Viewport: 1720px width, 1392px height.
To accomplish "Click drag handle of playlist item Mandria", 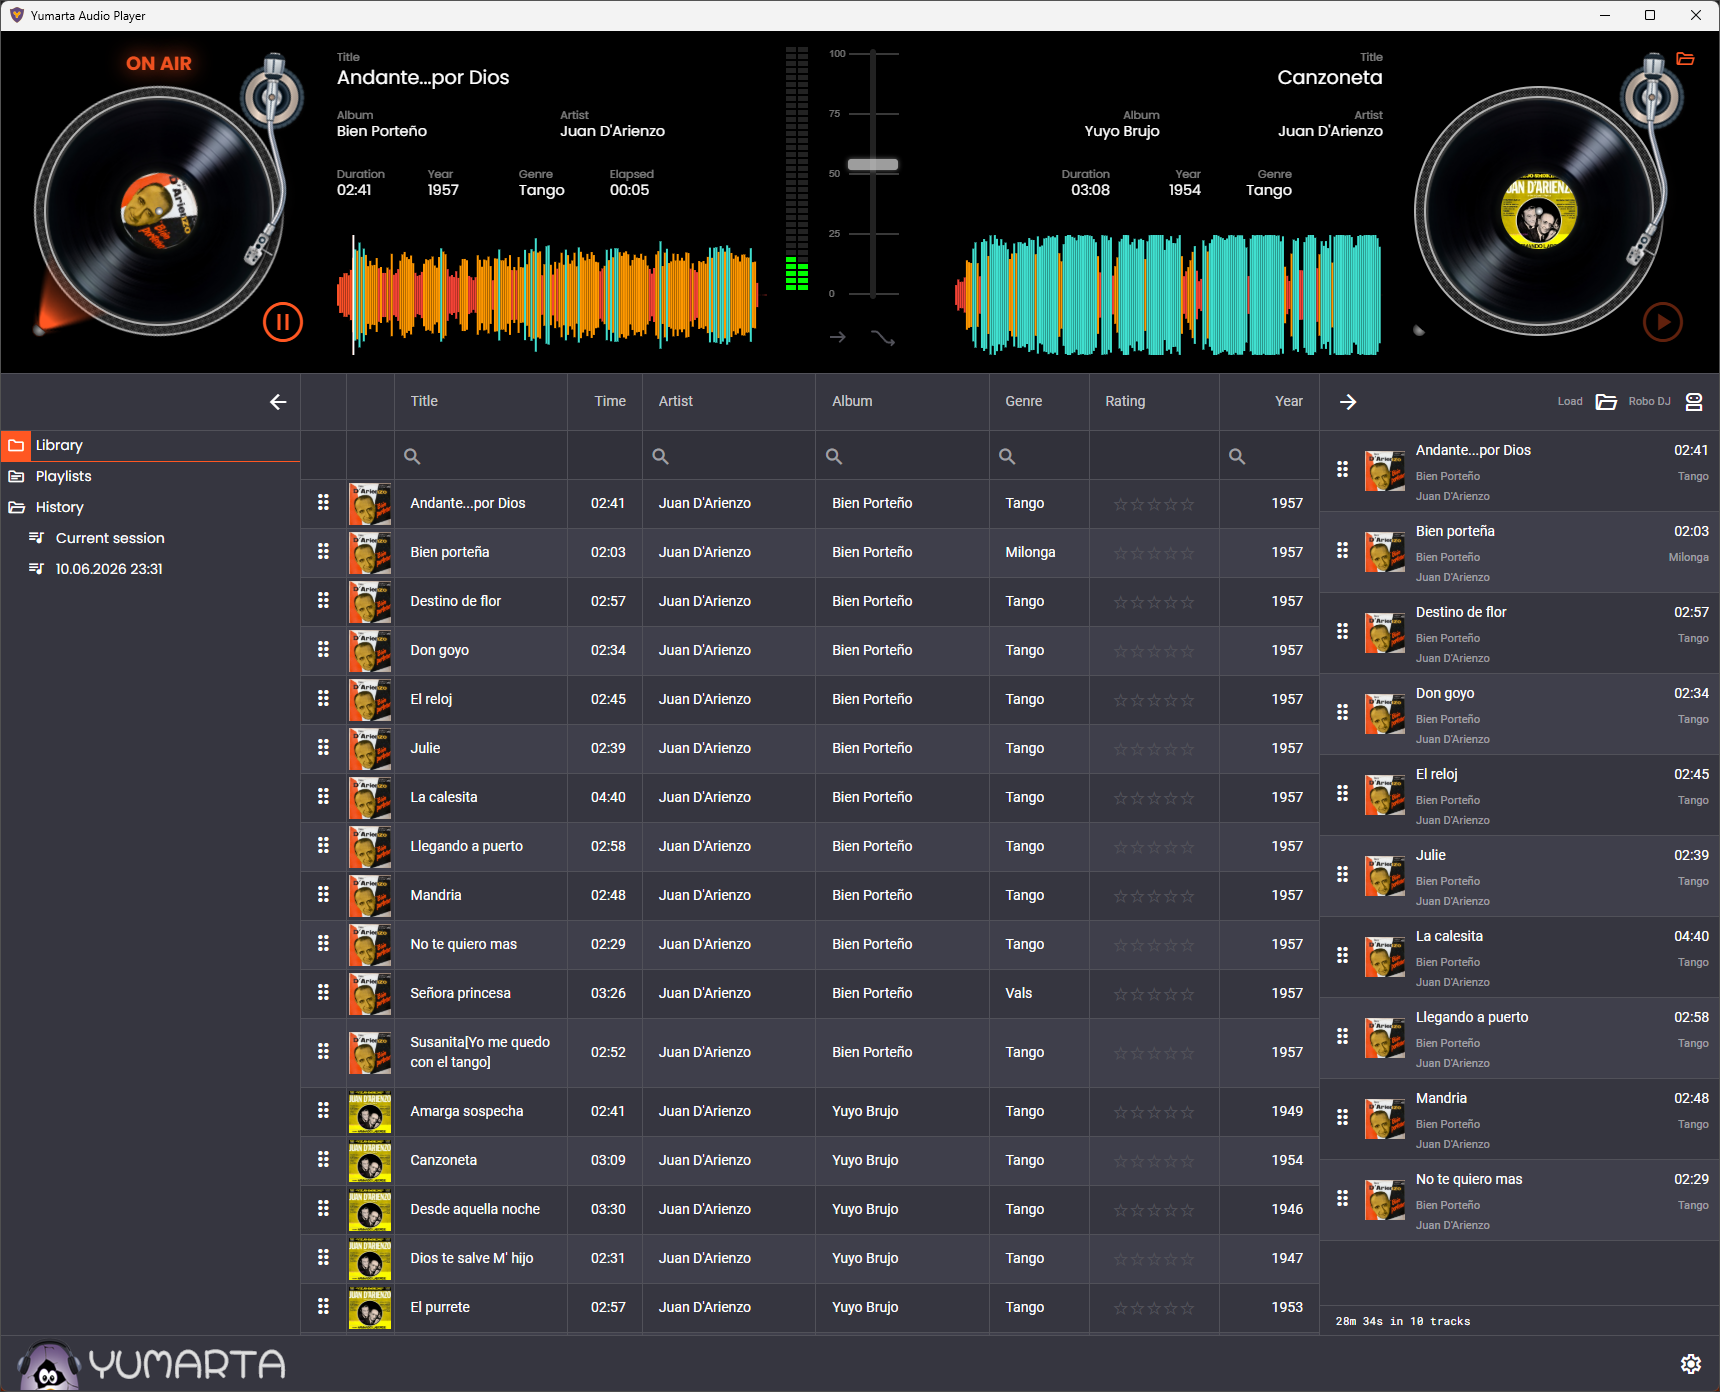I will click(1342, 1117).
